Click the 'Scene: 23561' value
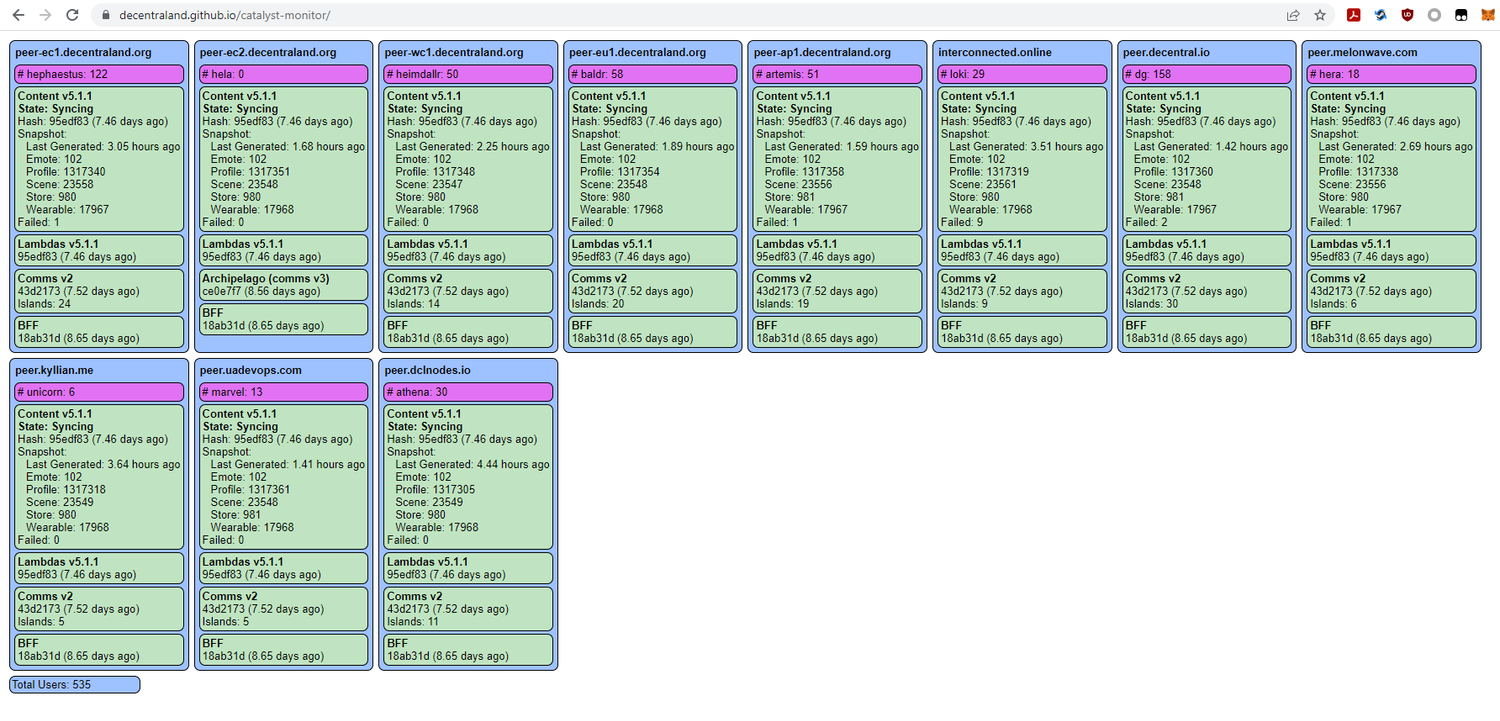Screen dimensions: 1500x721 click(x=983, y=184)
